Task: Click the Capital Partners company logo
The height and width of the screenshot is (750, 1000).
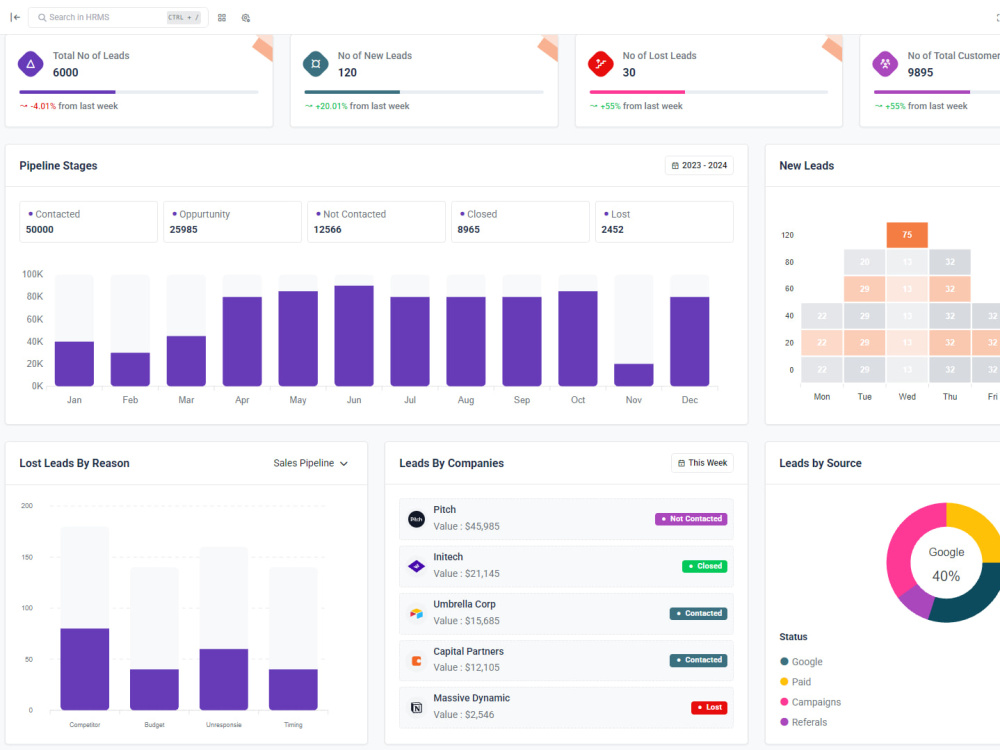Action: click(416, 660)
